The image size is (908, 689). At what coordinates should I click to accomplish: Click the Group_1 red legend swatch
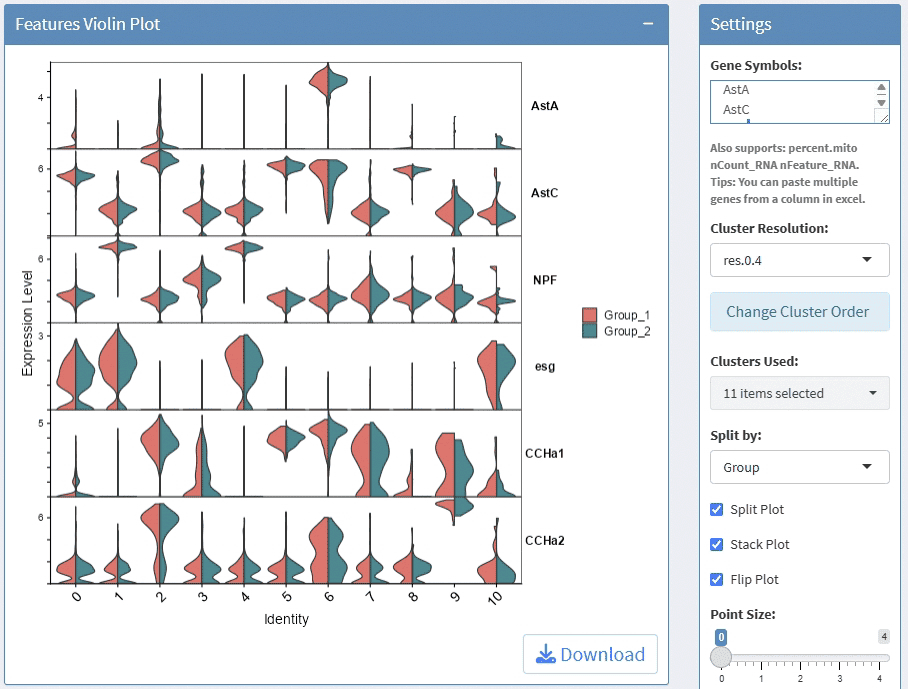[x=590, y=315]
